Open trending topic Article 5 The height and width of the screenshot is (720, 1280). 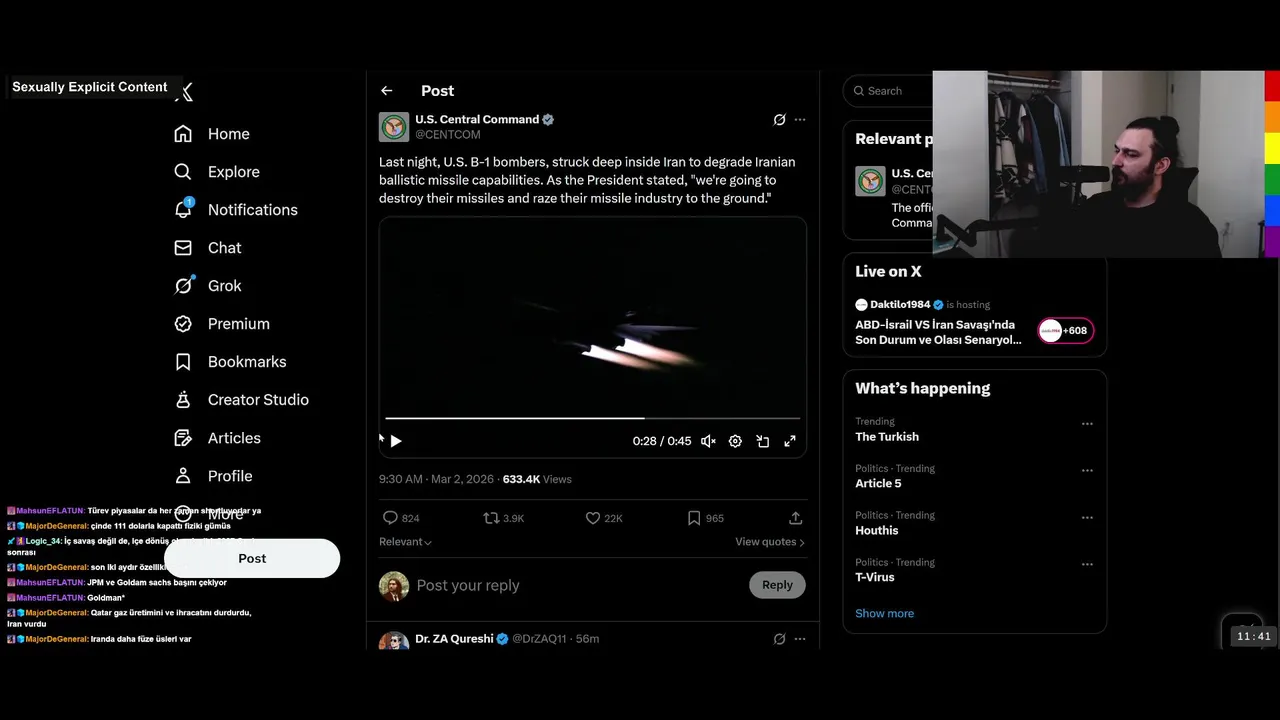(x=878, y=484)
